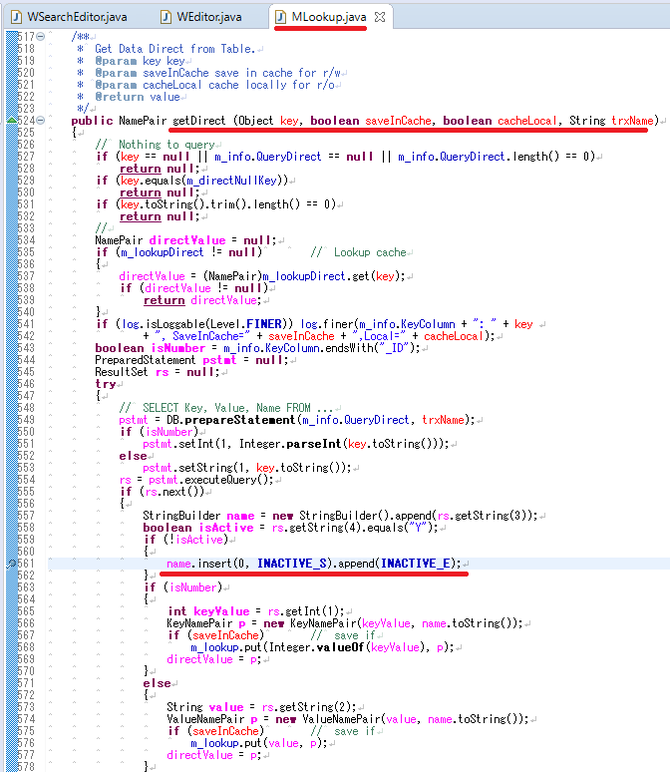This screenshot has height=772, width=670.
Task: Click line number 561 in the gutter
Action: coord(26,563)
